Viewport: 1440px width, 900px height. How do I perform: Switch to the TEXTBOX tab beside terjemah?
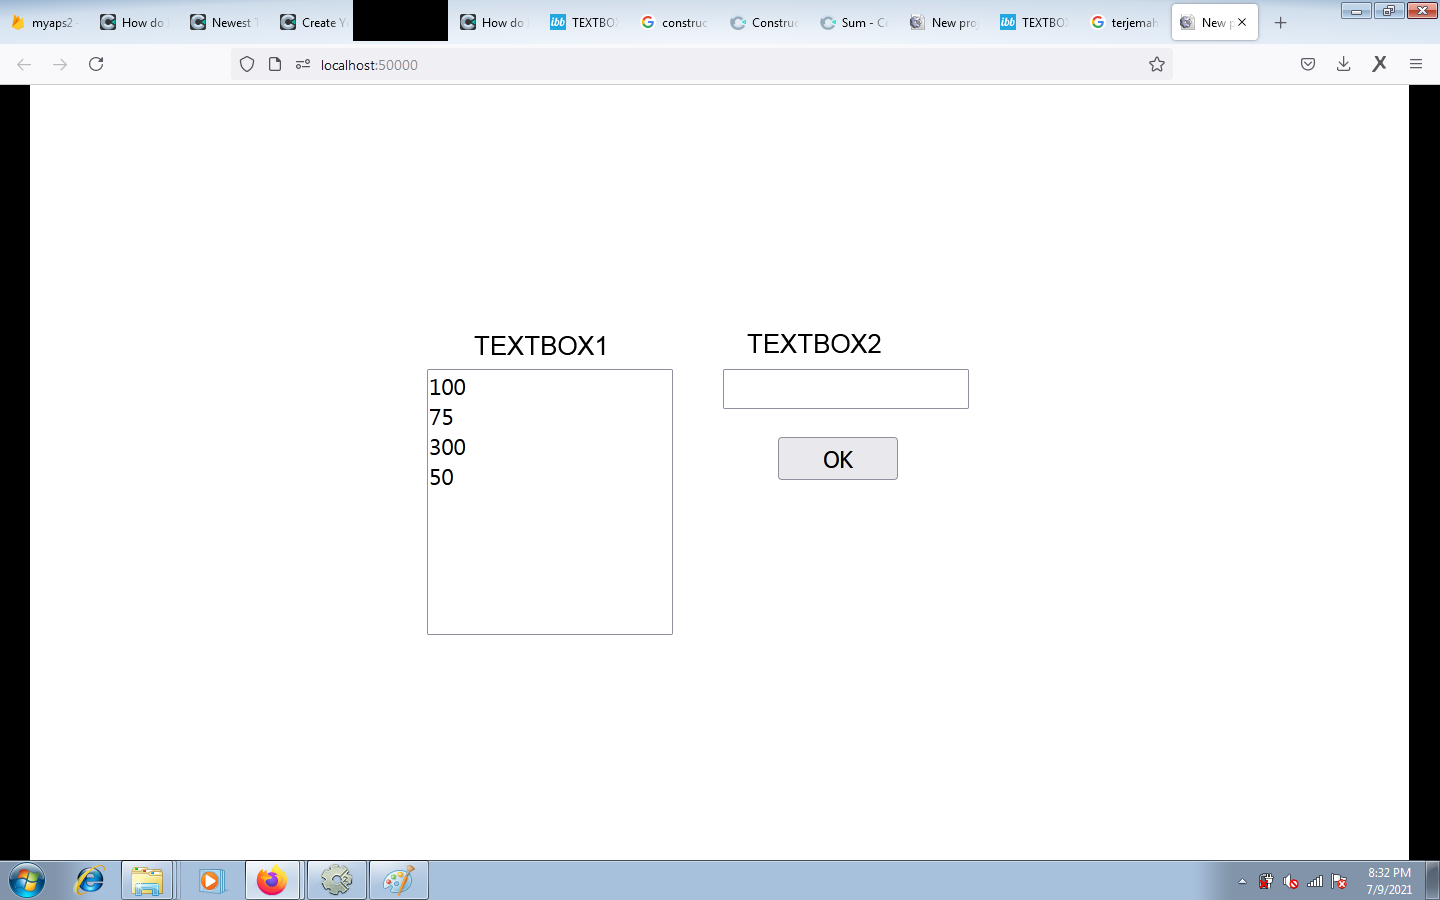[1035, 22]
